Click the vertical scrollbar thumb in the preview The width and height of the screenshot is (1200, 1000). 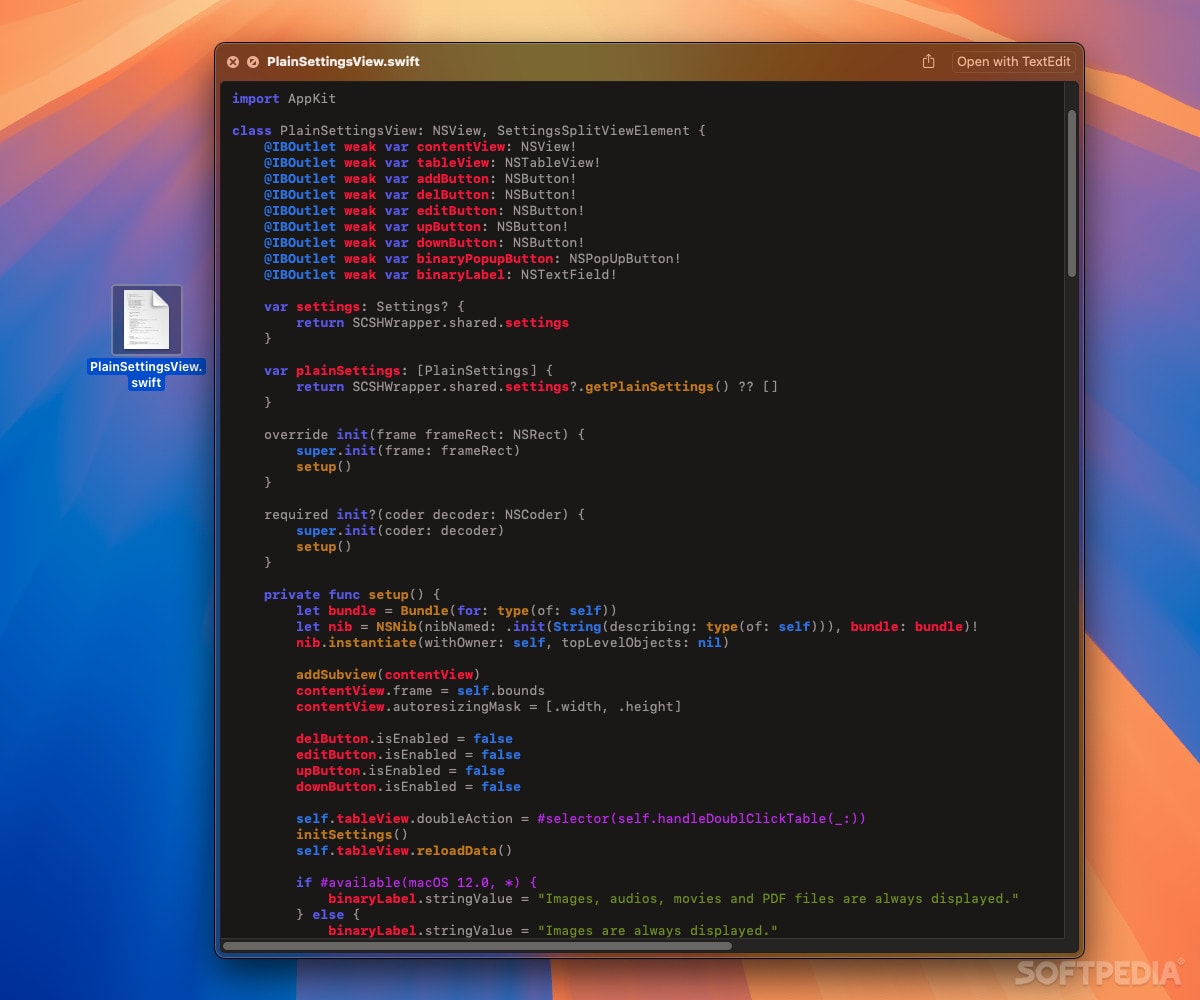click(x=1072, y=192)
